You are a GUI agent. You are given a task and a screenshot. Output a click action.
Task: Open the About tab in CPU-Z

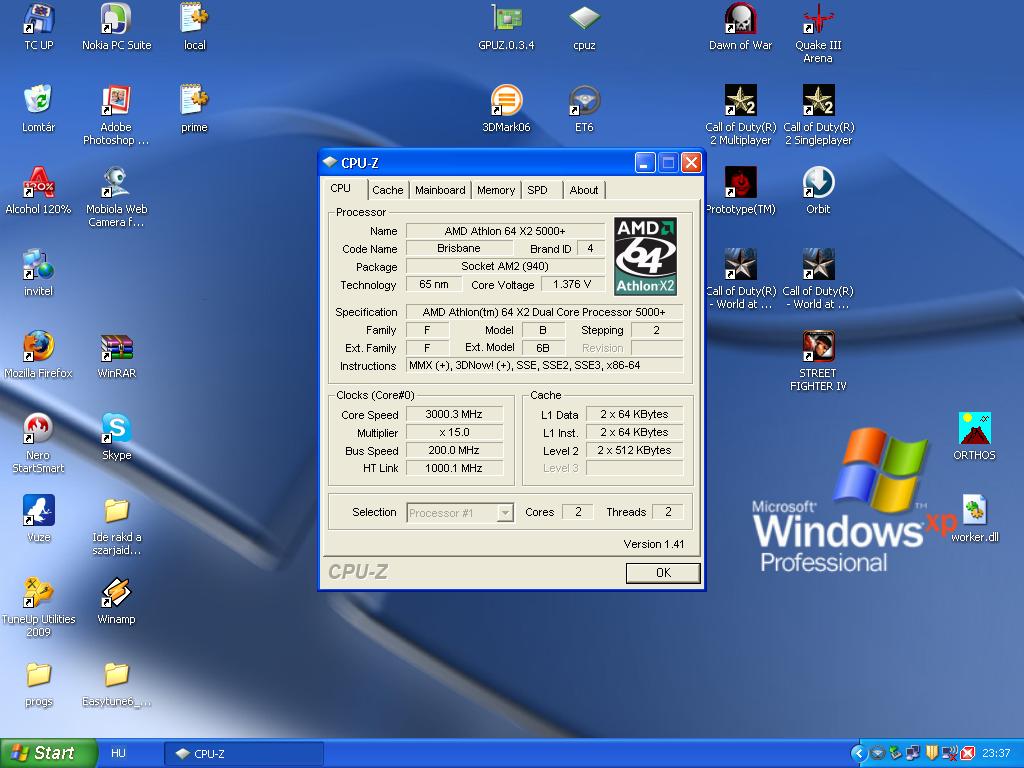click(x=584, y=190)
